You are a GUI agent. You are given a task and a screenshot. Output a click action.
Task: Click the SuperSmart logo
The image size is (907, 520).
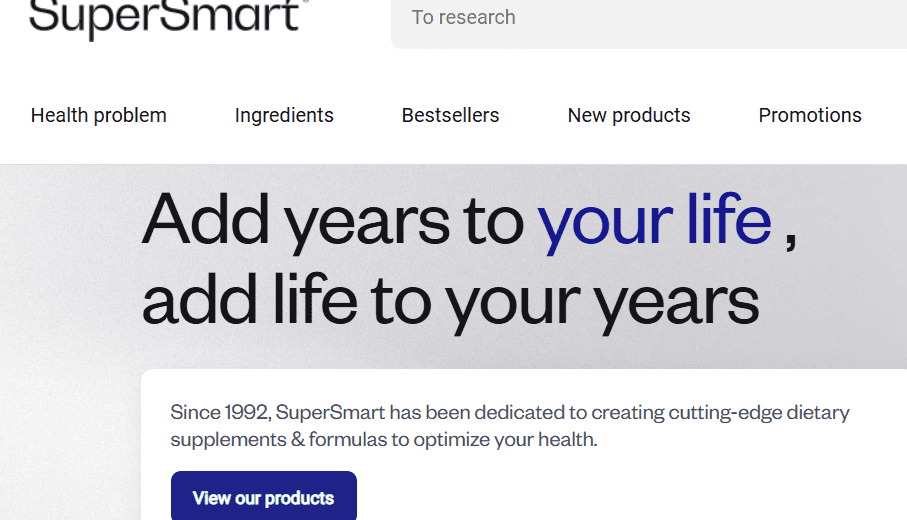165,17
